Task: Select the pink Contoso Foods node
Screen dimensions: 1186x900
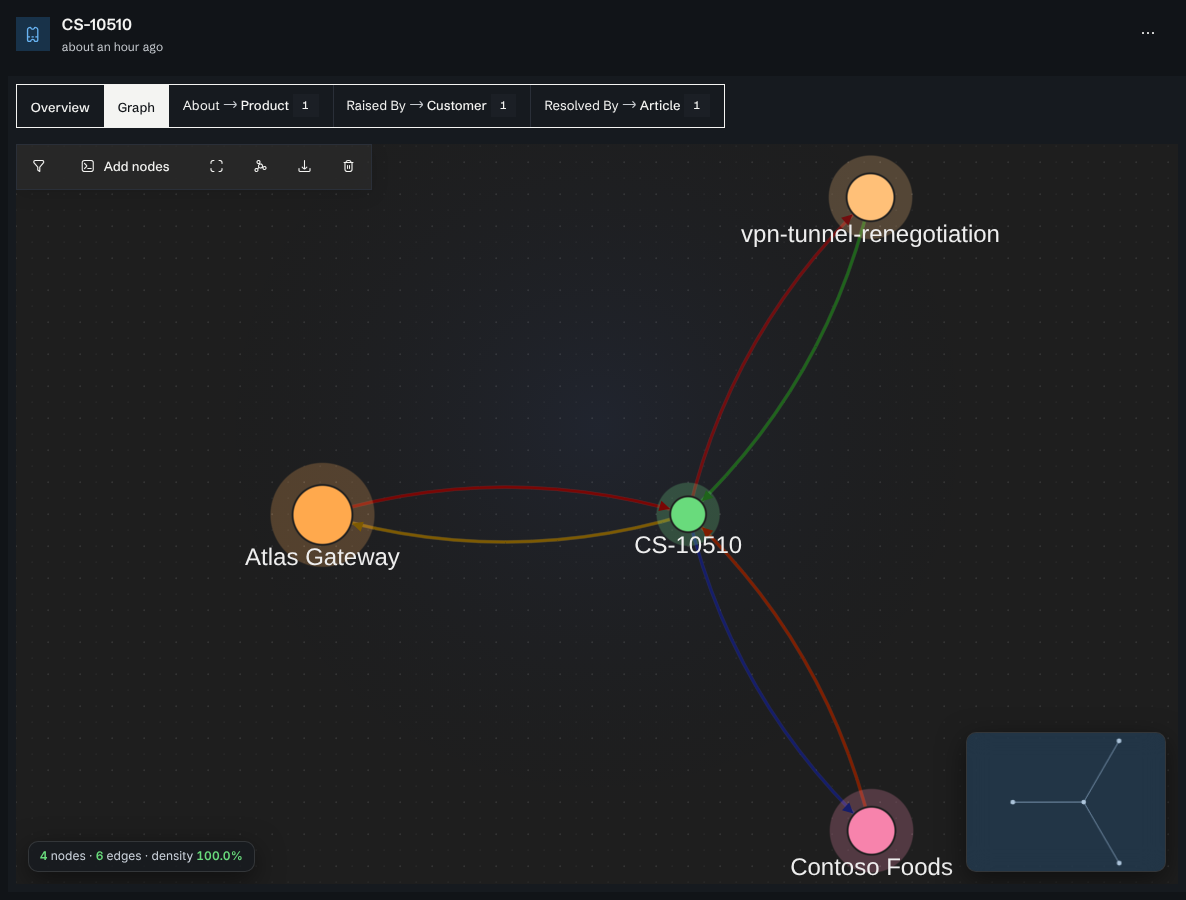Action: (871, 830)
